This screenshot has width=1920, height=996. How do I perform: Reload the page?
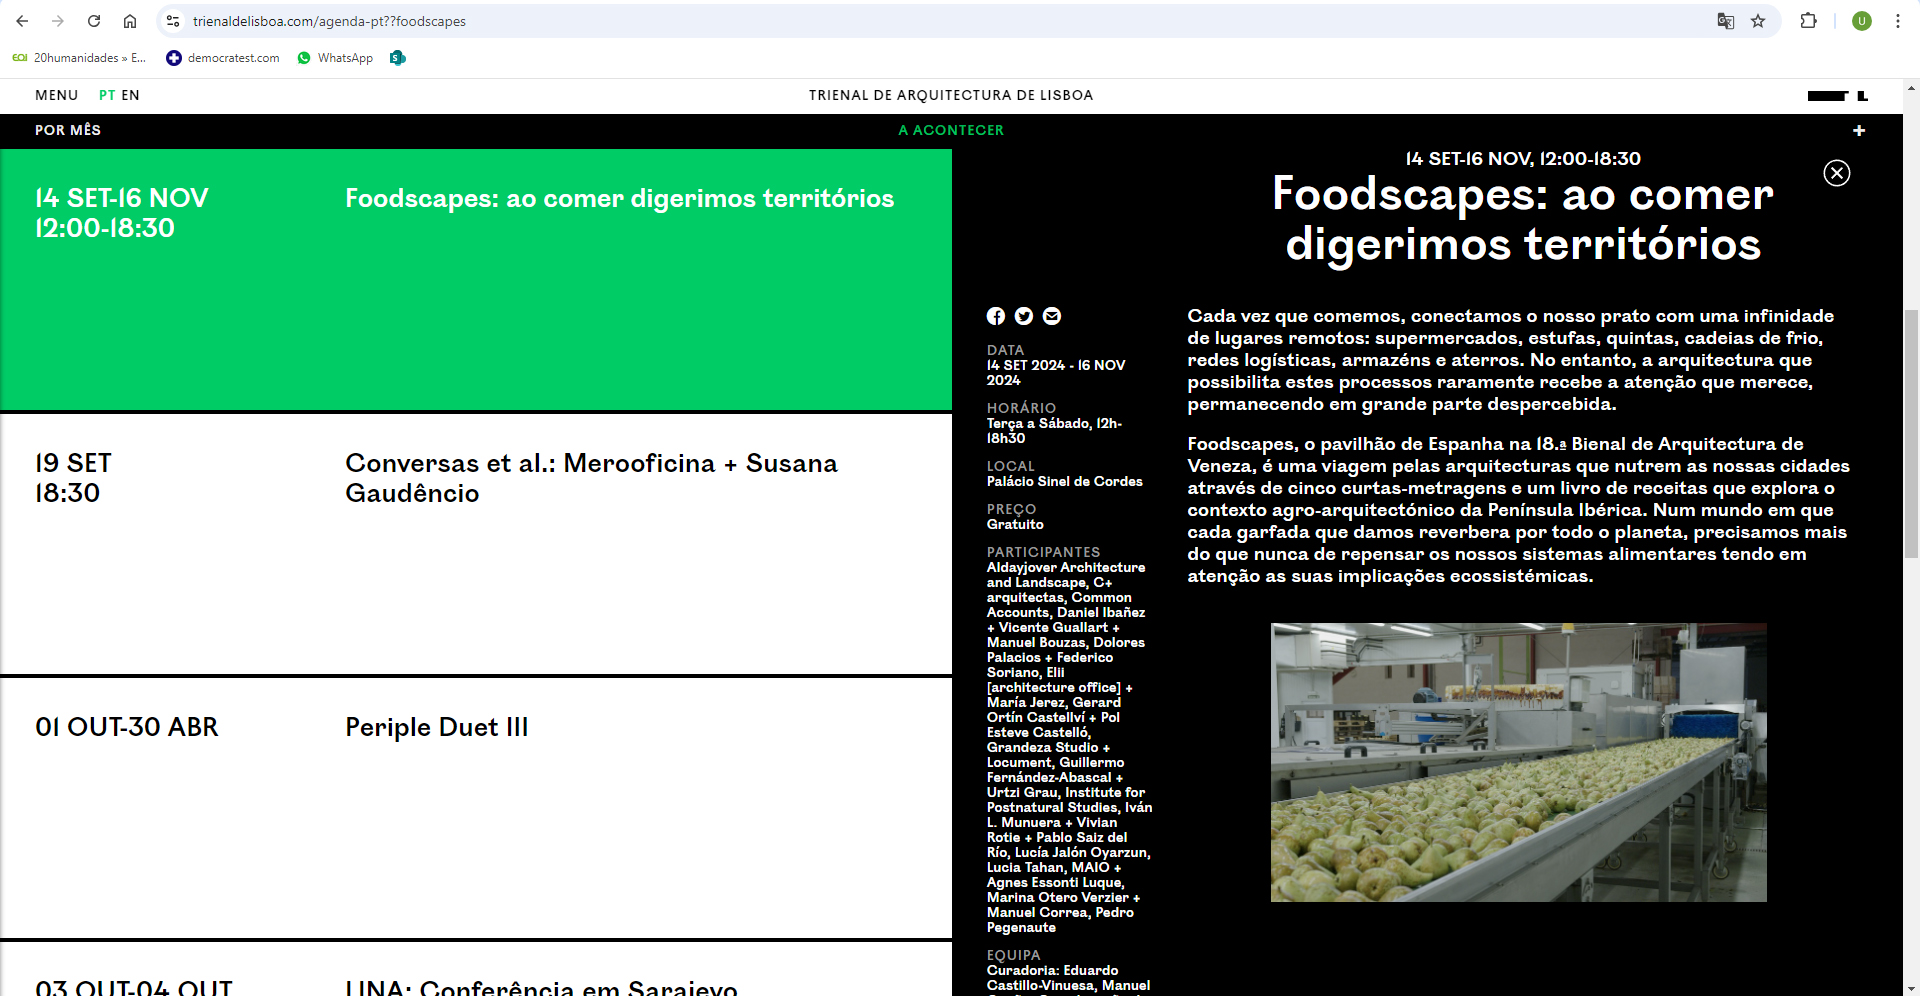(x=94, y=21)
